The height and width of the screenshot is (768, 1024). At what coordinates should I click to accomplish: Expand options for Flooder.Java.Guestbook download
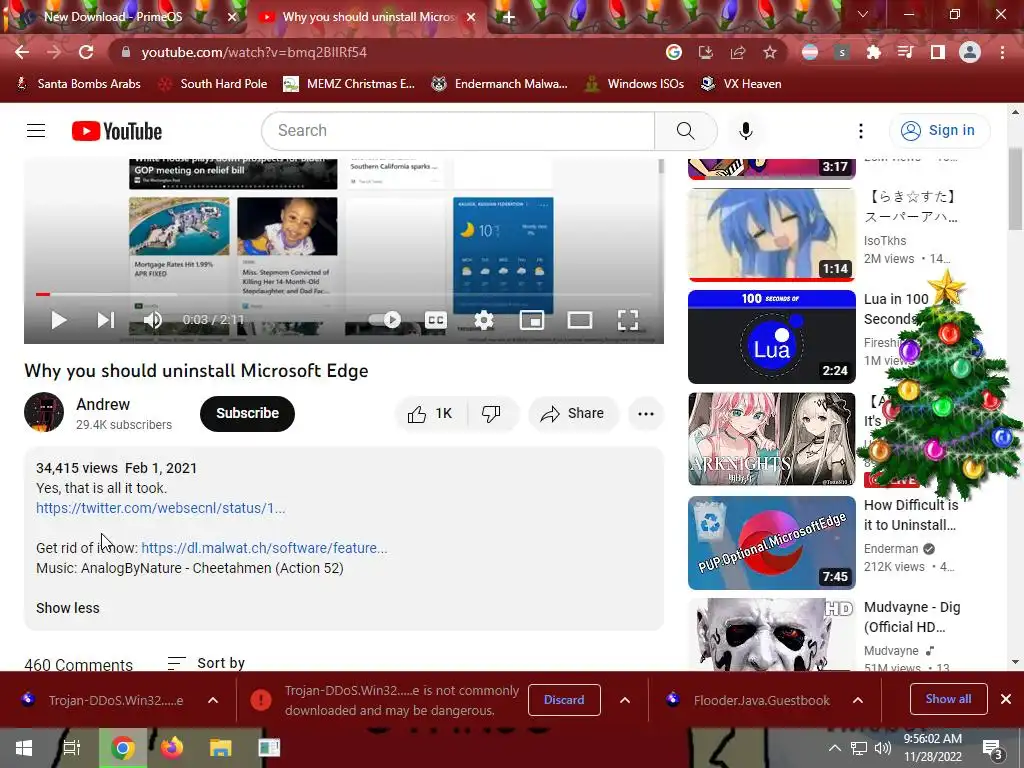pos(857,700)
